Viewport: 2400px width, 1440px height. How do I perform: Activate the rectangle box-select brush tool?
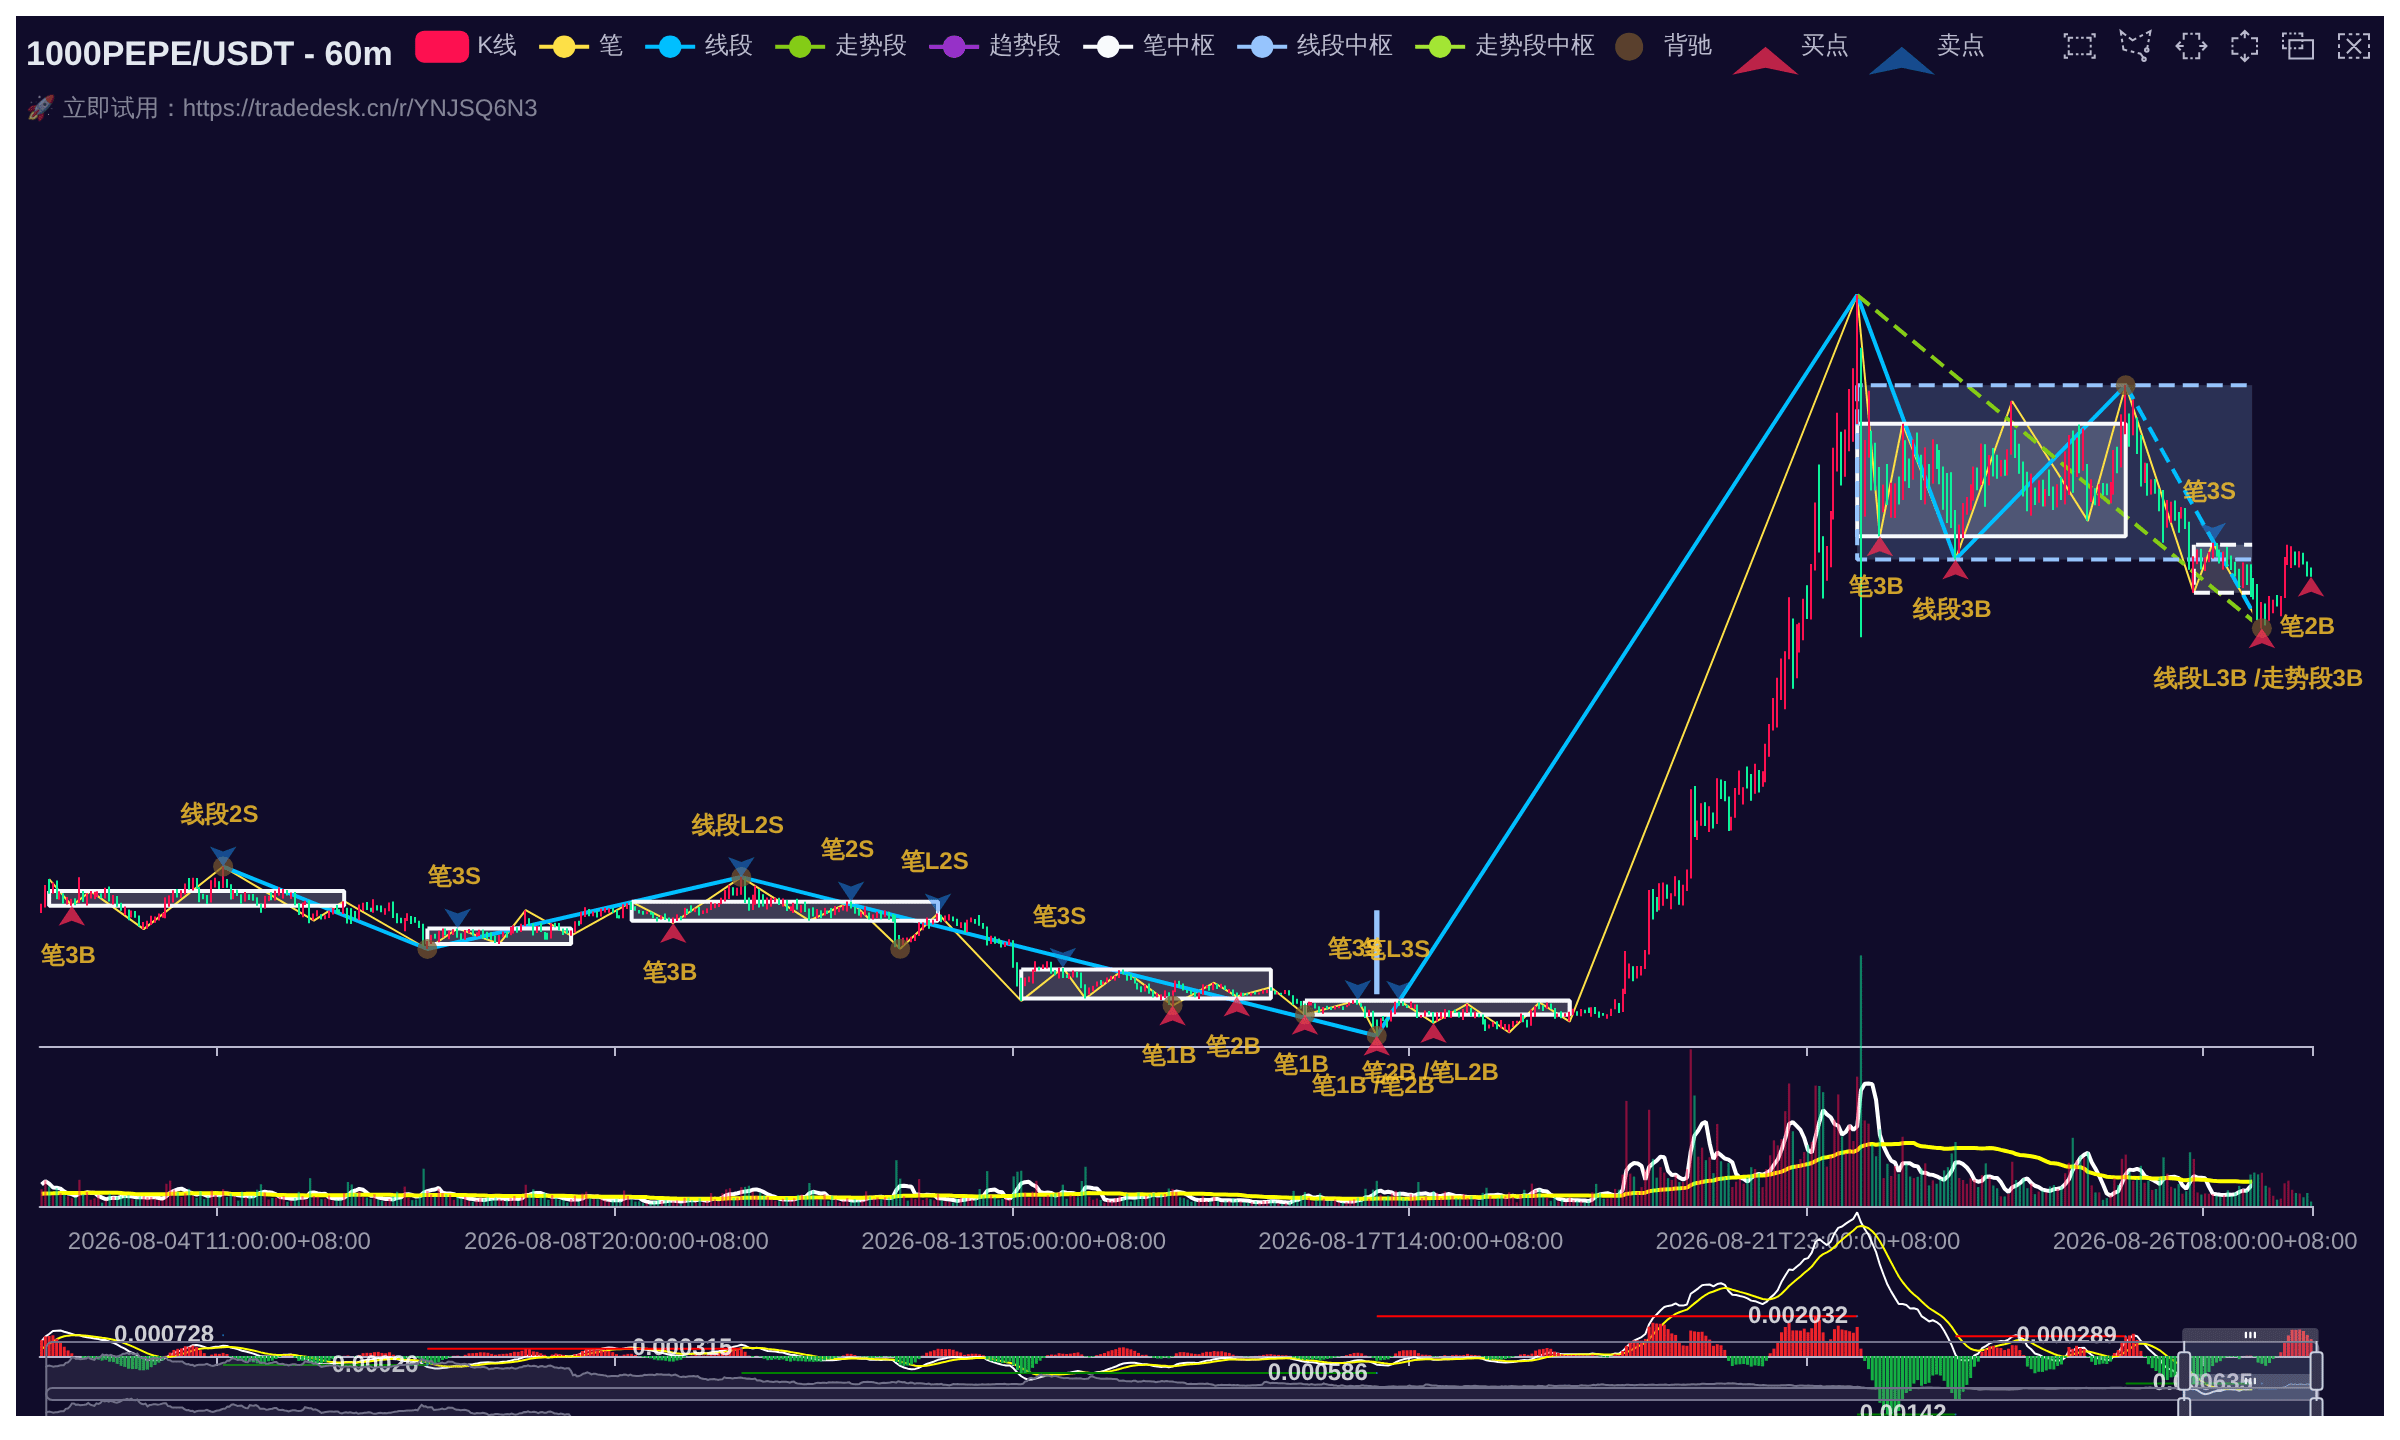click(x=2079, y=46)
